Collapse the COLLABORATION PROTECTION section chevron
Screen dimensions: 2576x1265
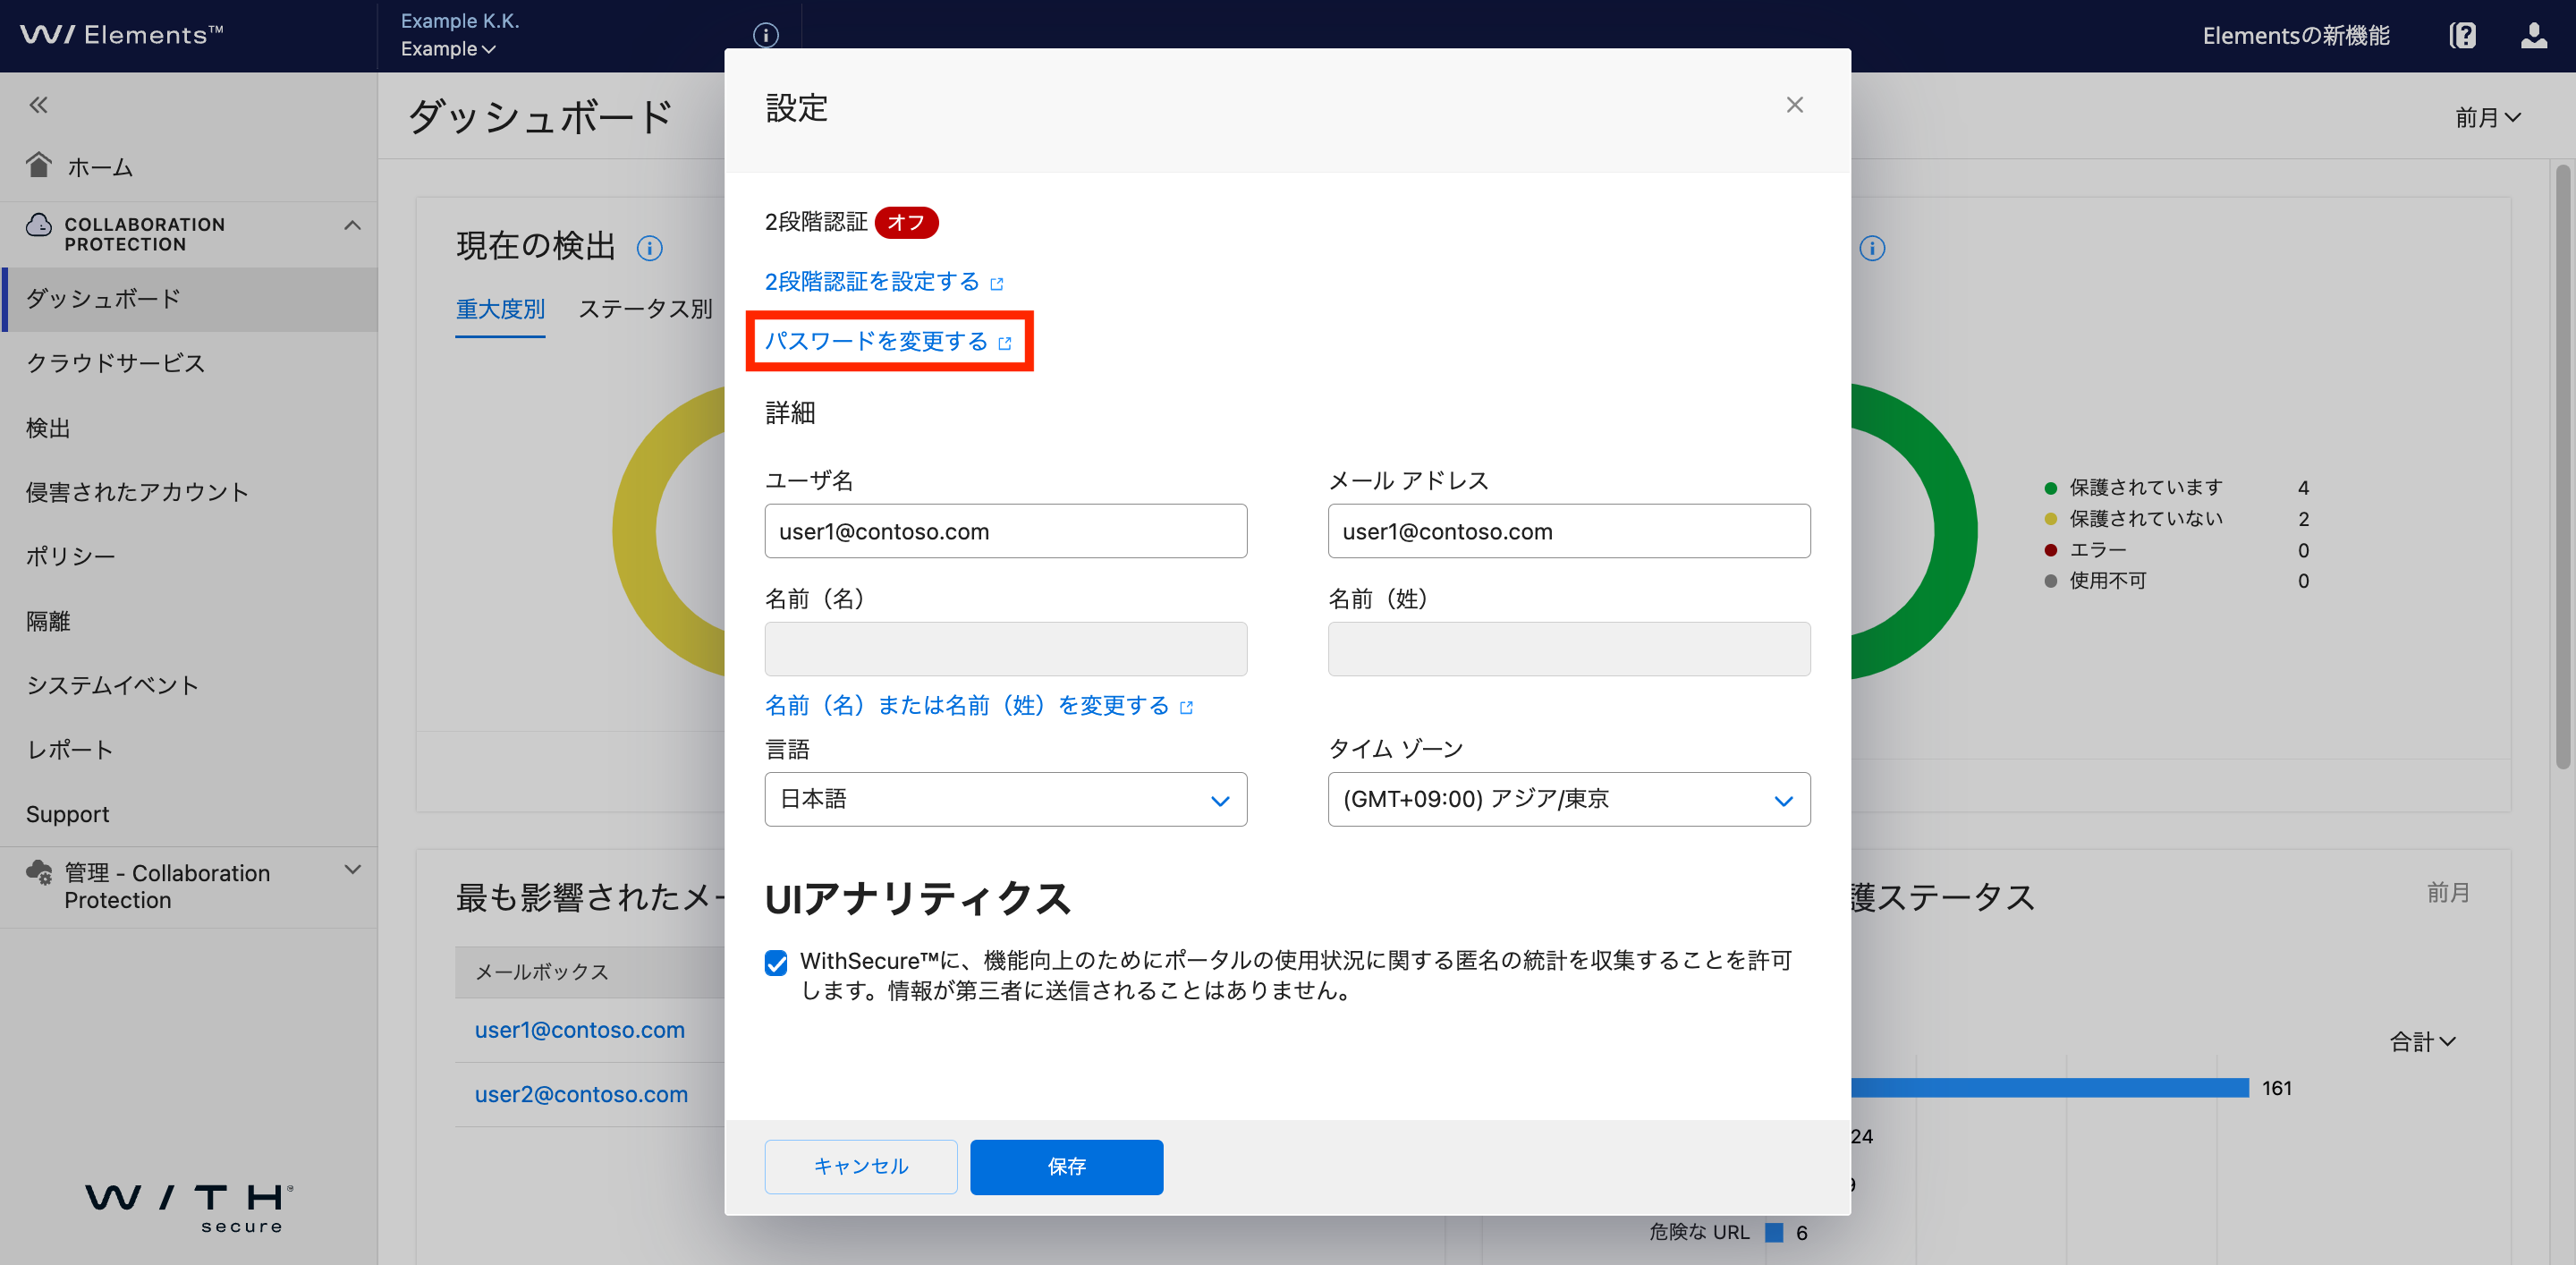[352, 226]
